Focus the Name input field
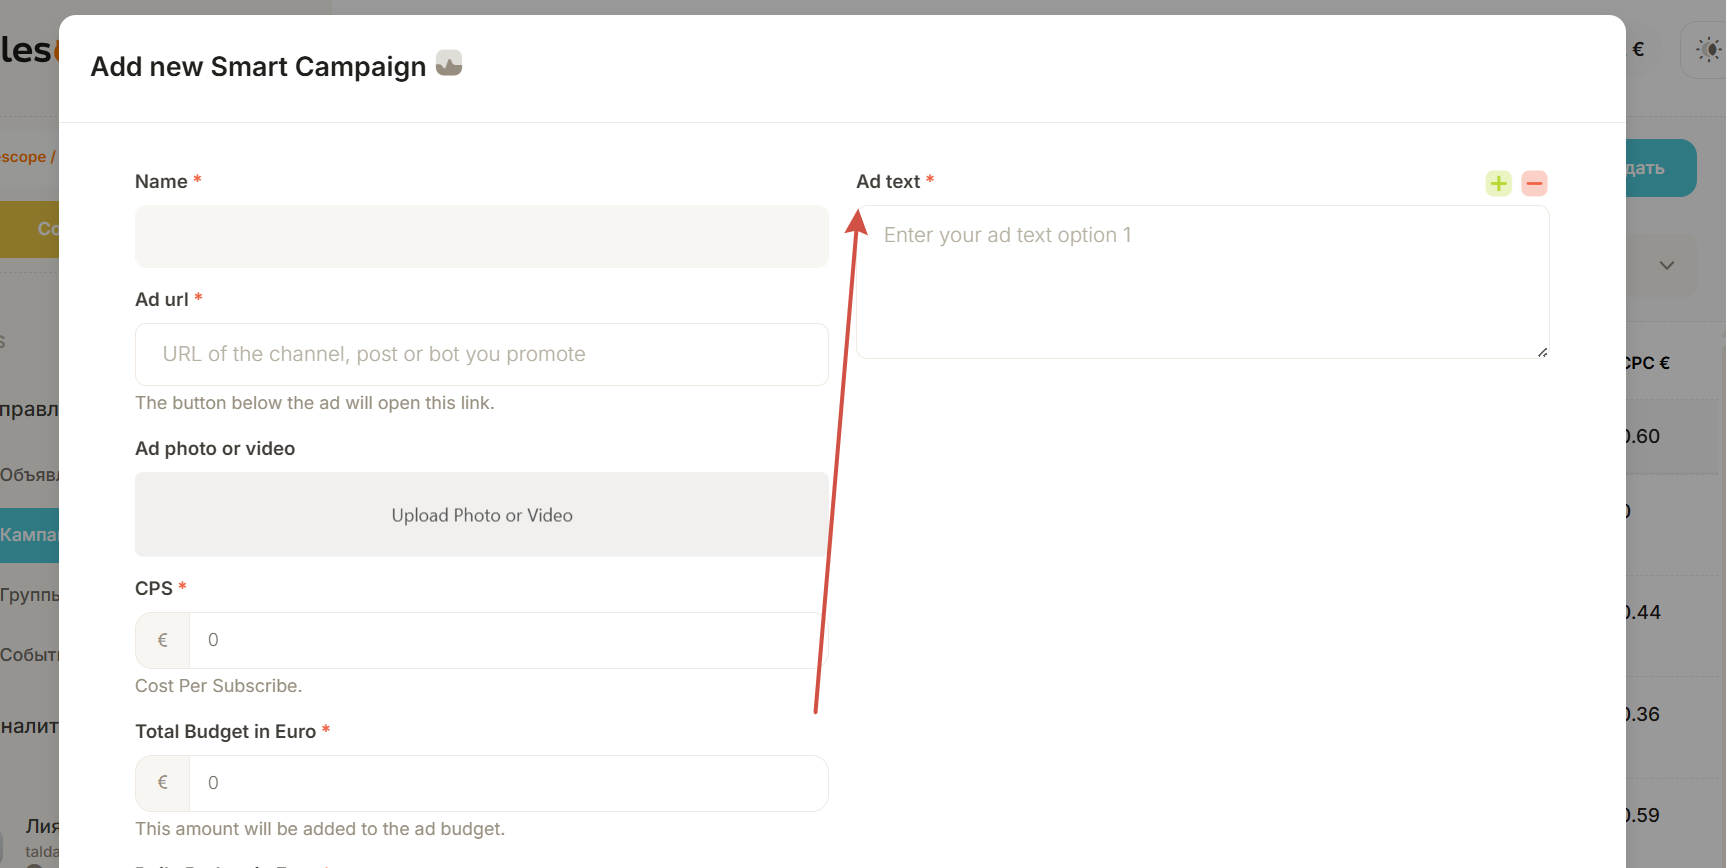 (x=481, y=237)
